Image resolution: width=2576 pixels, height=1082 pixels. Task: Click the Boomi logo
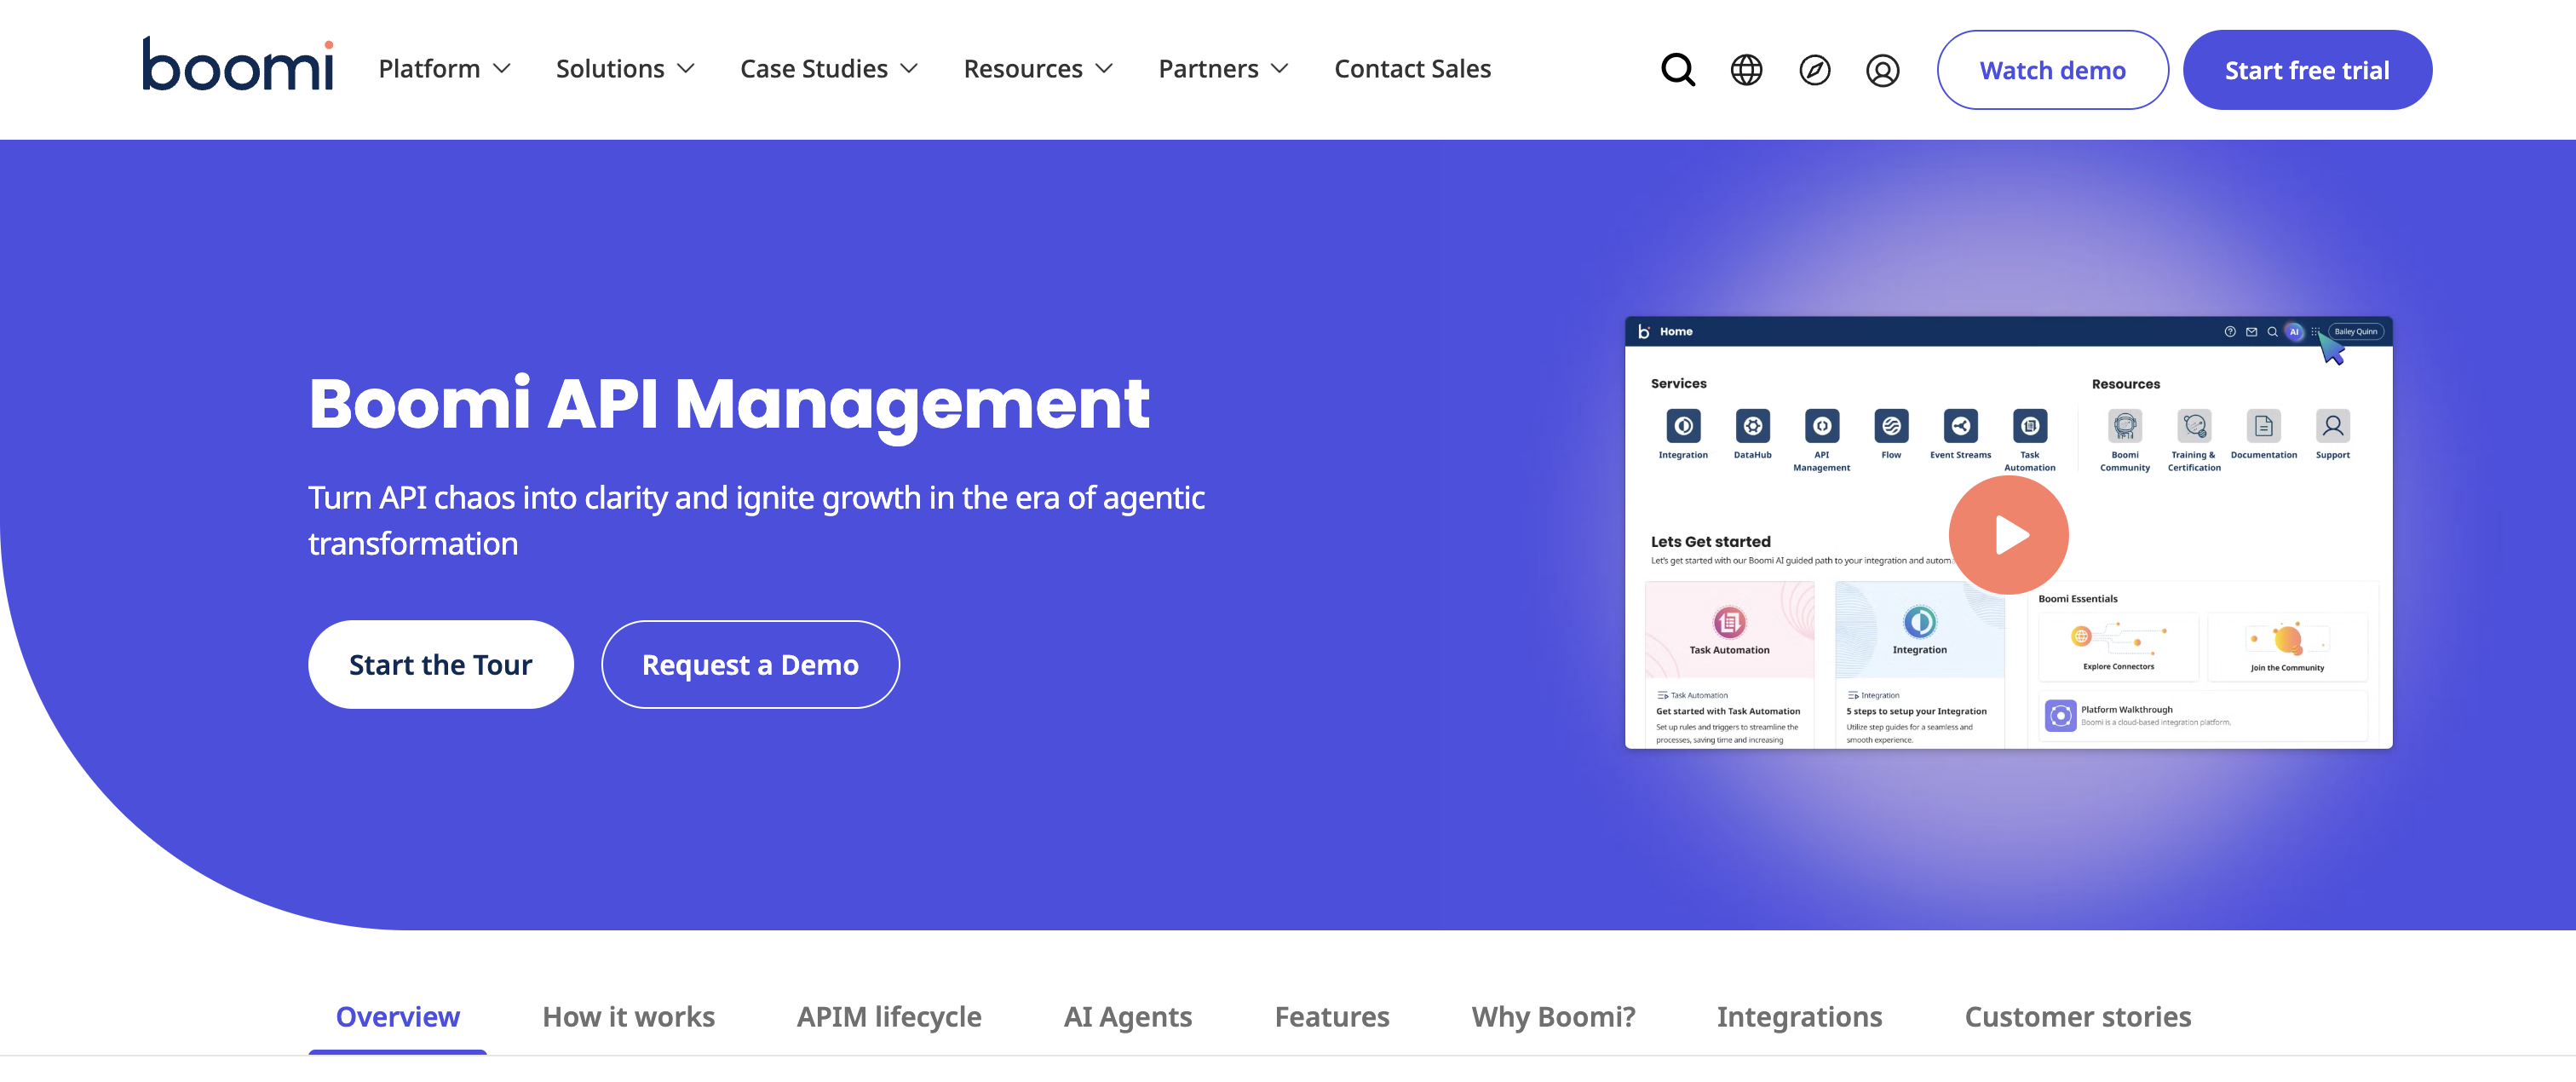tap(238, 65)
